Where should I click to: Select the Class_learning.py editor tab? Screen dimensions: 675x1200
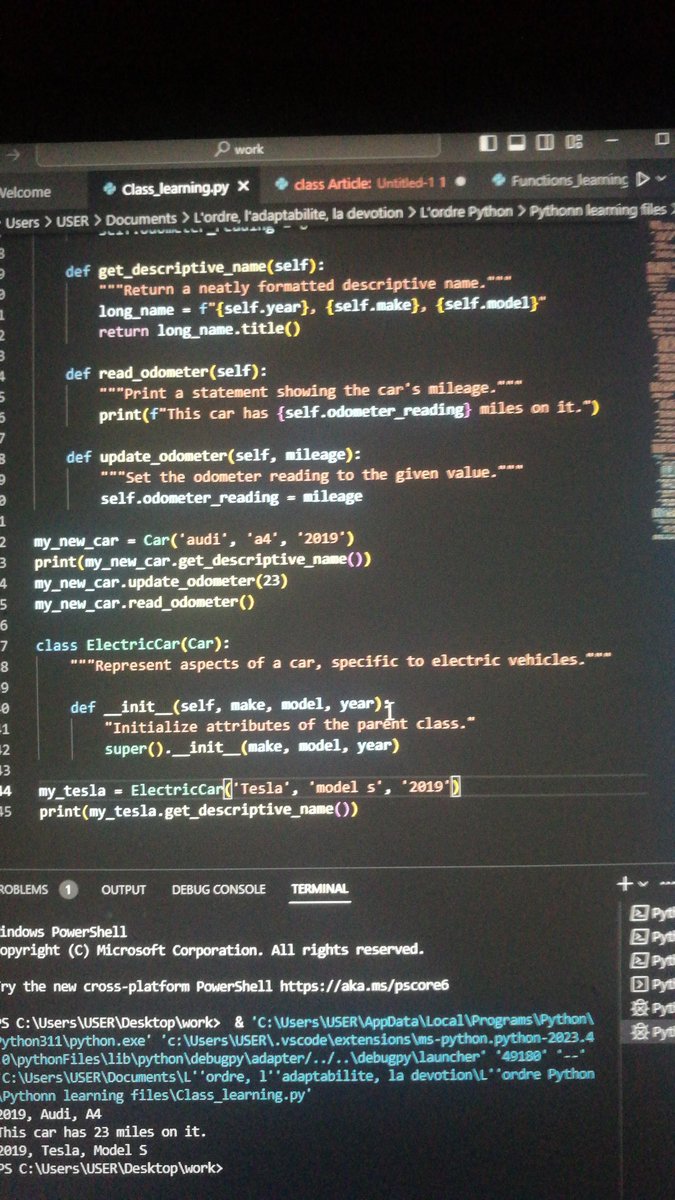pyautogui.click(x=174, y=187)
